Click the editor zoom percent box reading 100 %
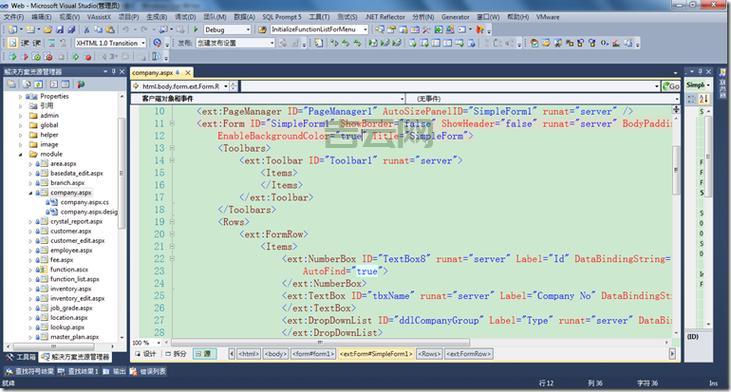Viewport: 731px width, 392px height. (146, 343)
